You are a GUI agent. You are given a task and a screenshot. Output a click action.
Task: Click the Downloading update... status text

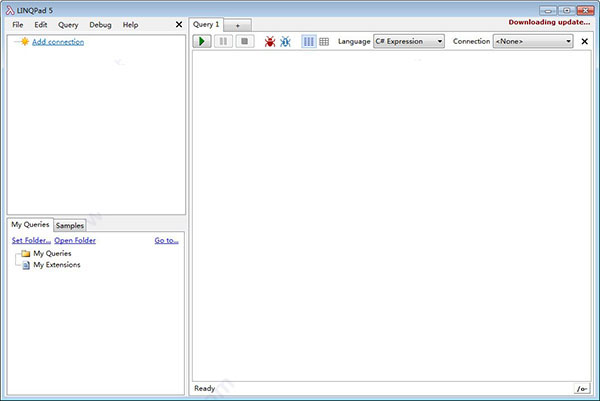coord(549,22)
